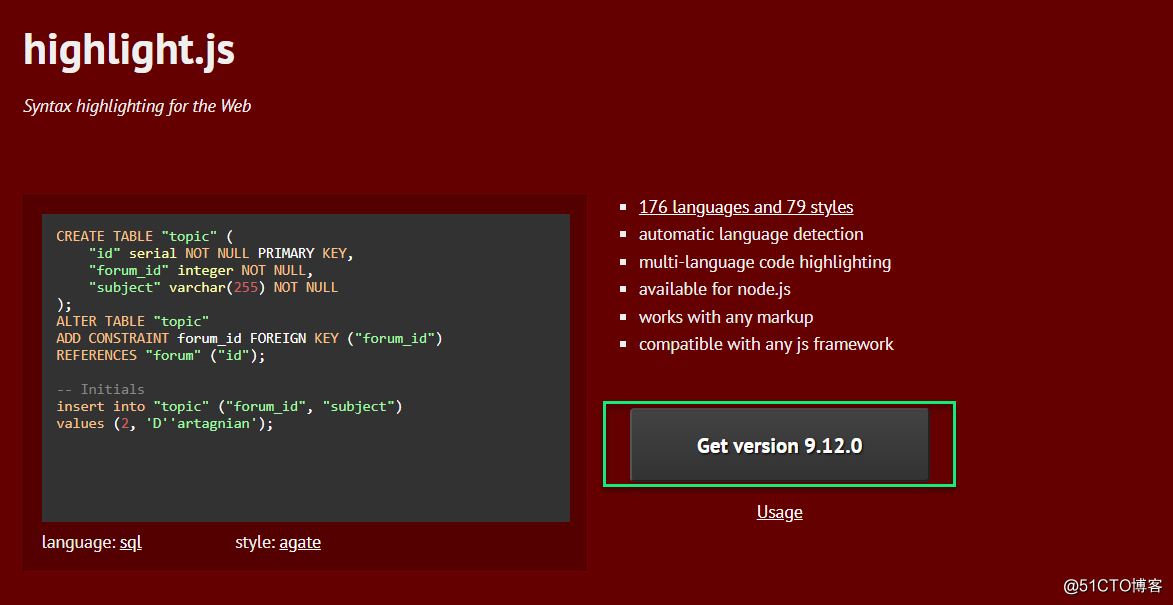The height and width of the screenshot is (605, 1173).
Task: Click the '"forum_id" integer NOT NULL' code line
Action: 200,270
